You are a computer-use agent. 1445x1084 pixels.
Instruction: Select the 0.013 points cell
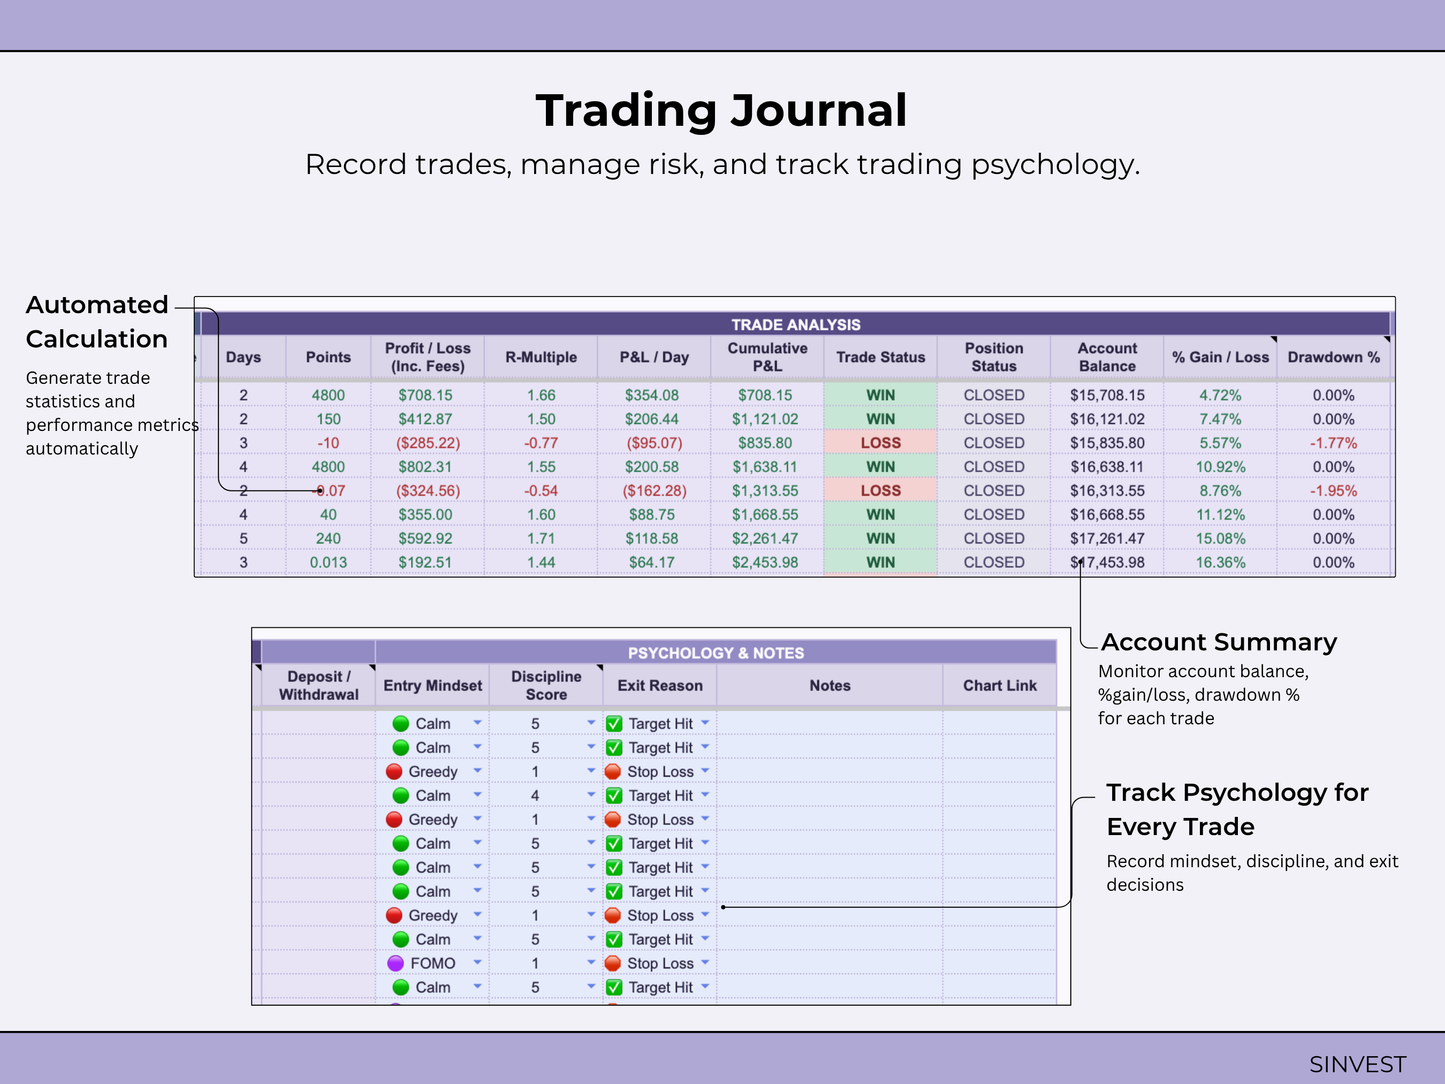click(328, 562)
